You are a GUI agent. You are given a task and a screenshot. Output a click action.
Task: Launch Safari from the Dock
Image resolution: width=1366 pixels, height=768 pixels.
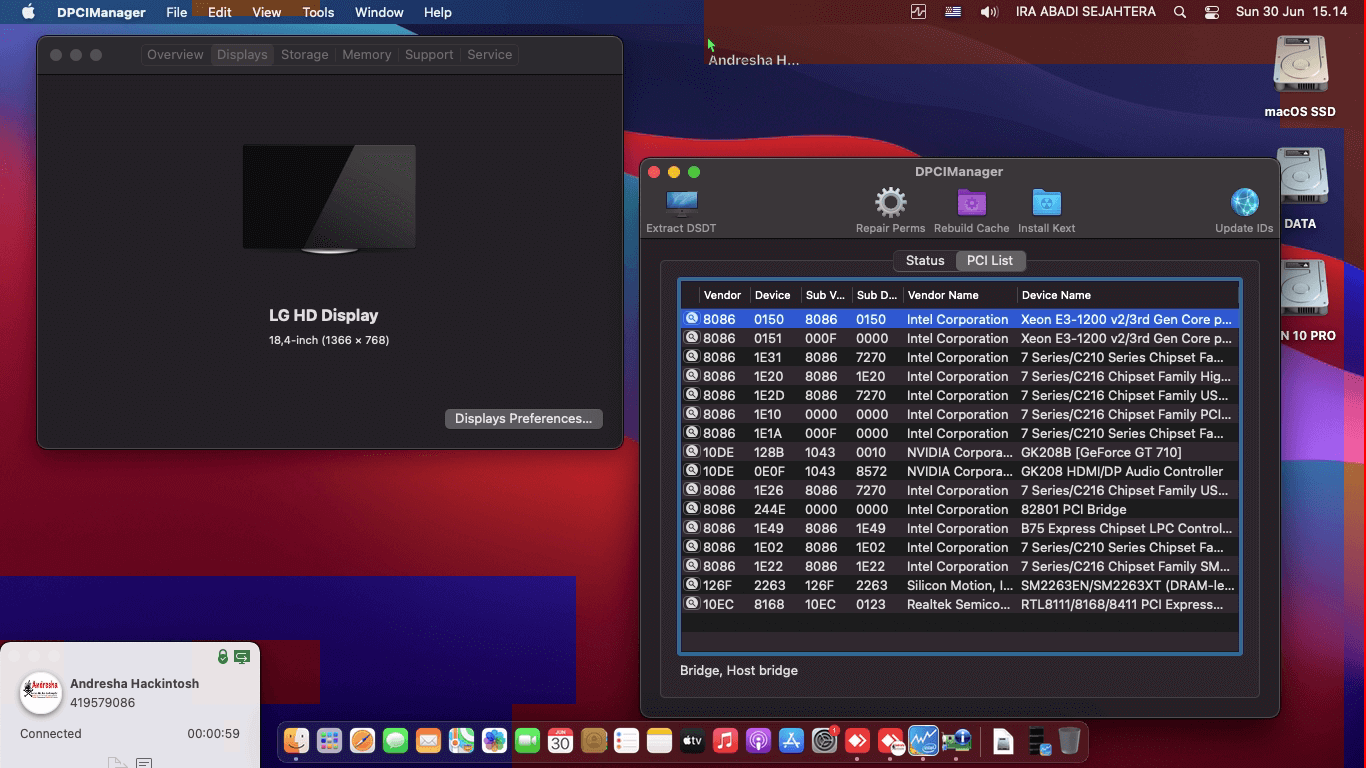click(362, 741)
